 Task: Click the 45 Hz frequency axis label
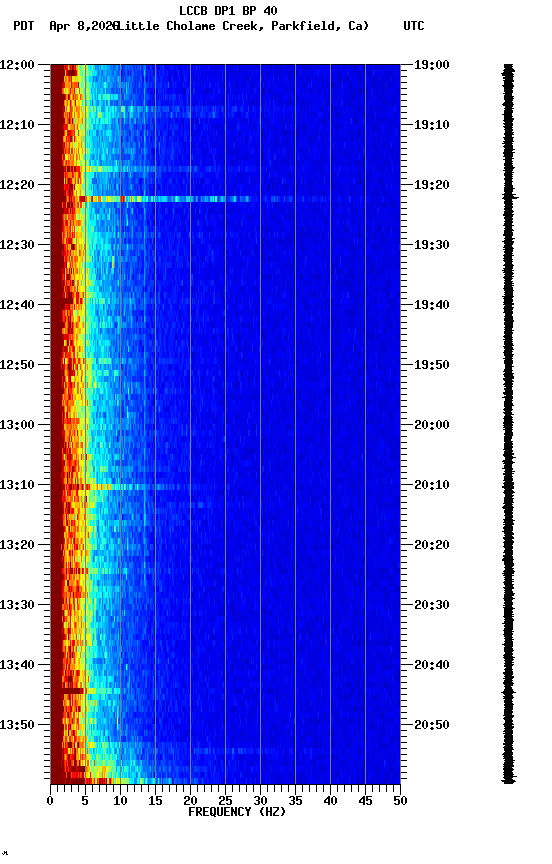(365, 801)
